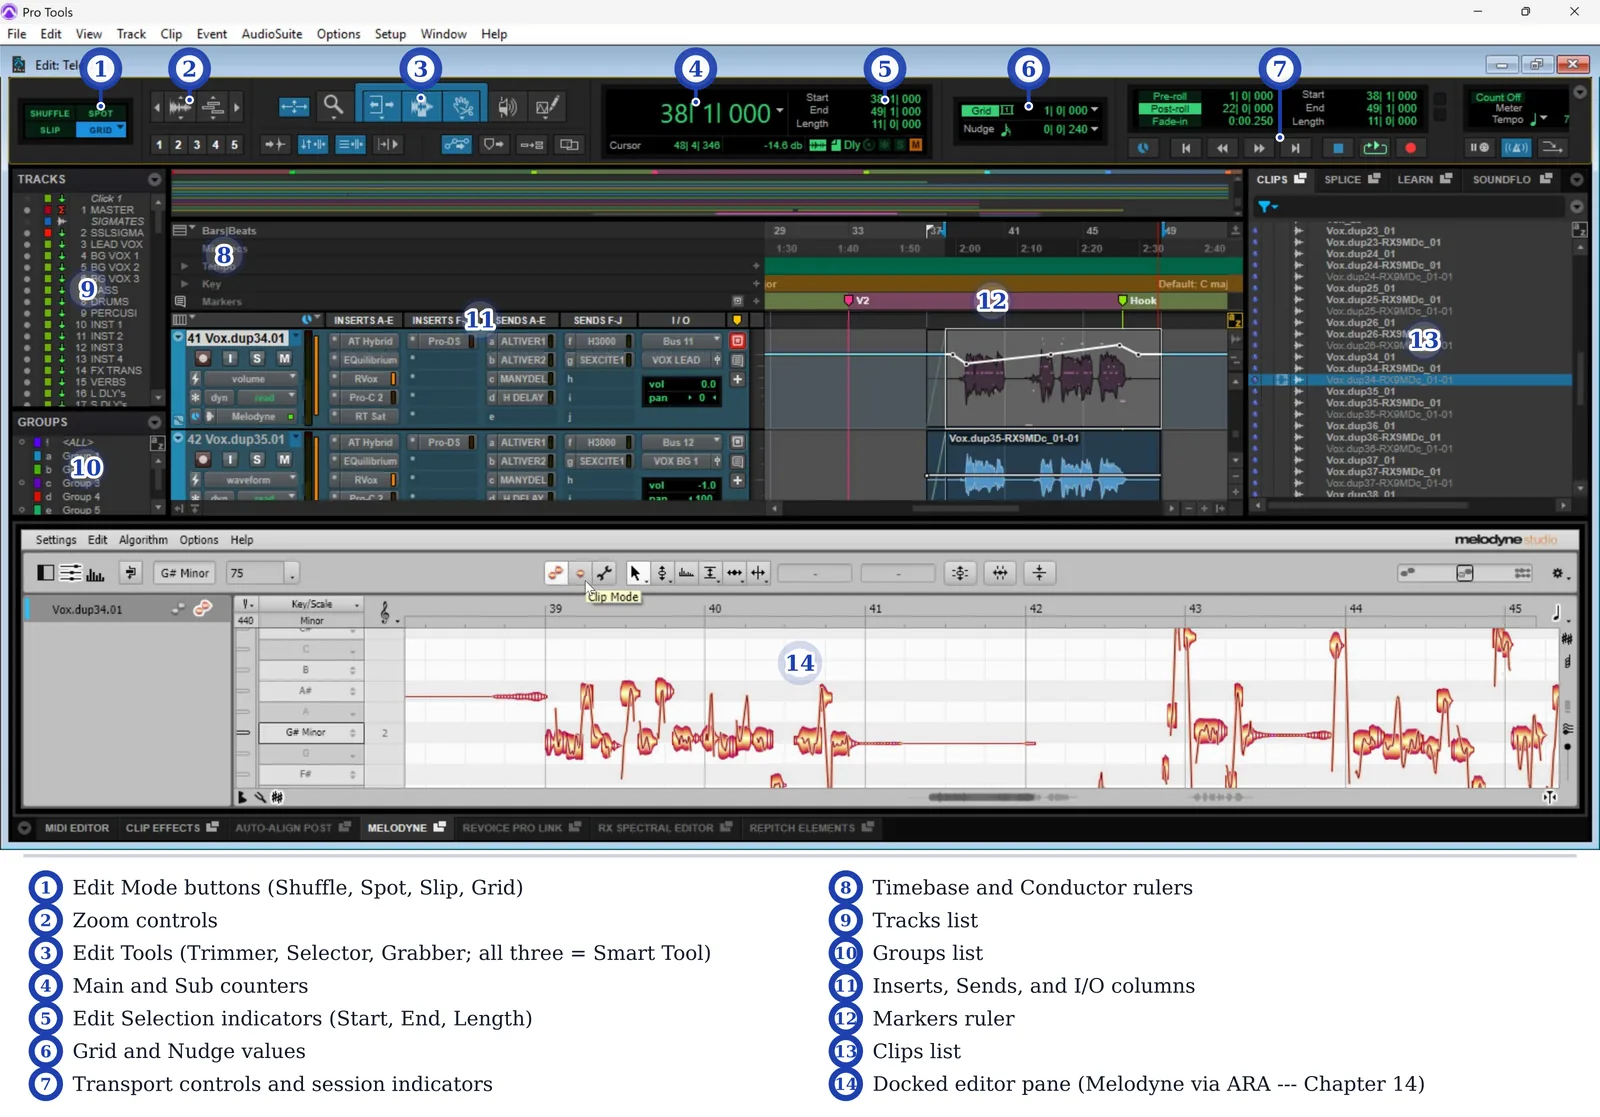Click Zoom Preset 3 button
Viewport: 1600px width, 1117px height.
point(197,145)
